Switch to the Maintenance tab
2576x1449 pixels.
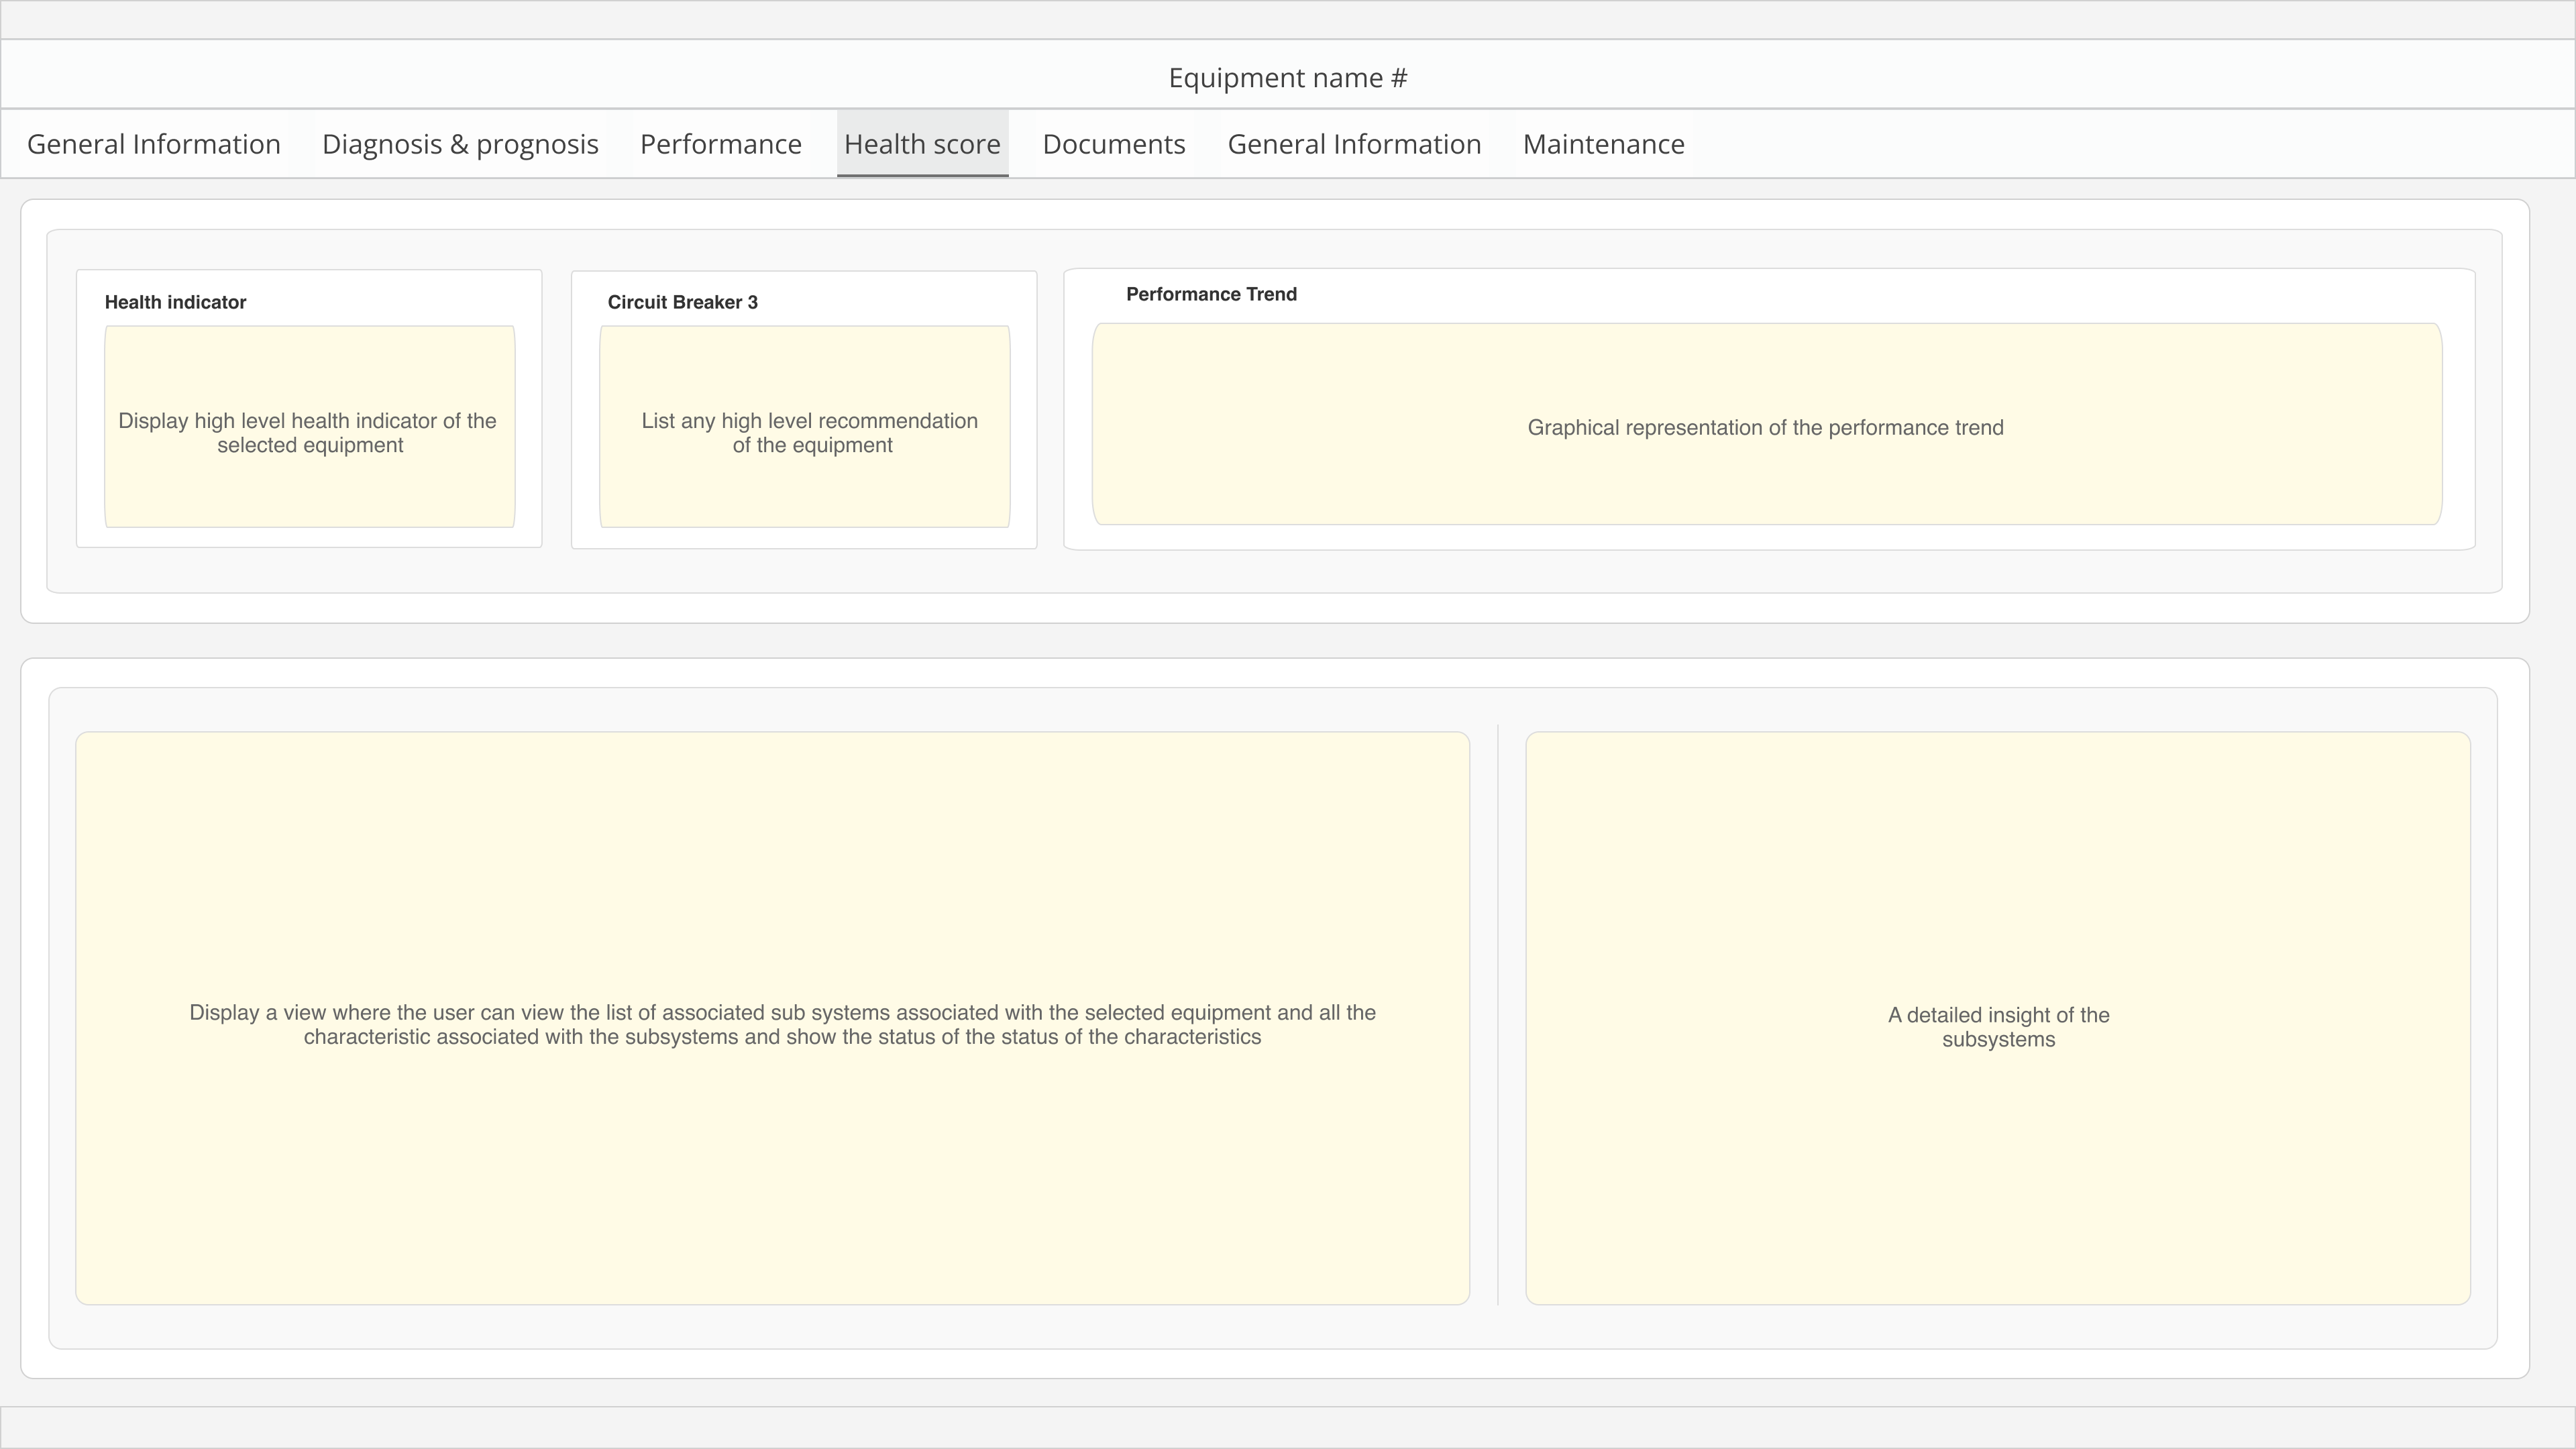coord(1603,144)
